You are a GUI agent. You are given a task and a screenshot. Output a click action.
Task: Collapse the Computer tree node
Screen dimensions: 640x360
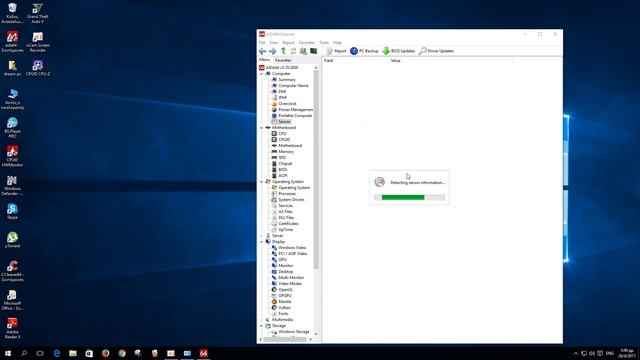point(262,74)
